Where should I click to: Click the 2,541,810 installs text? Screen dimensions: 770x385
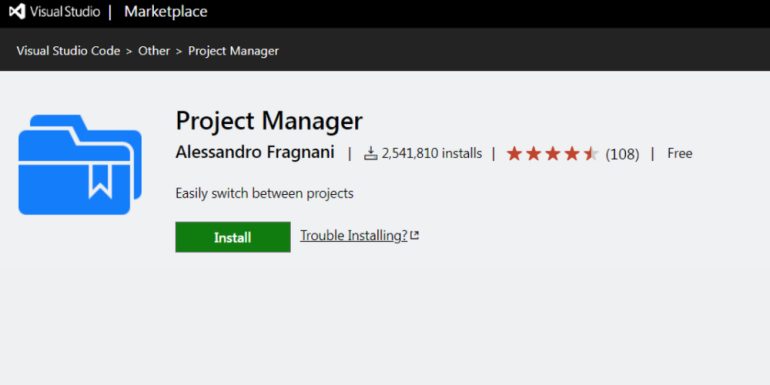pyautogui.click(x=432, y=154)
